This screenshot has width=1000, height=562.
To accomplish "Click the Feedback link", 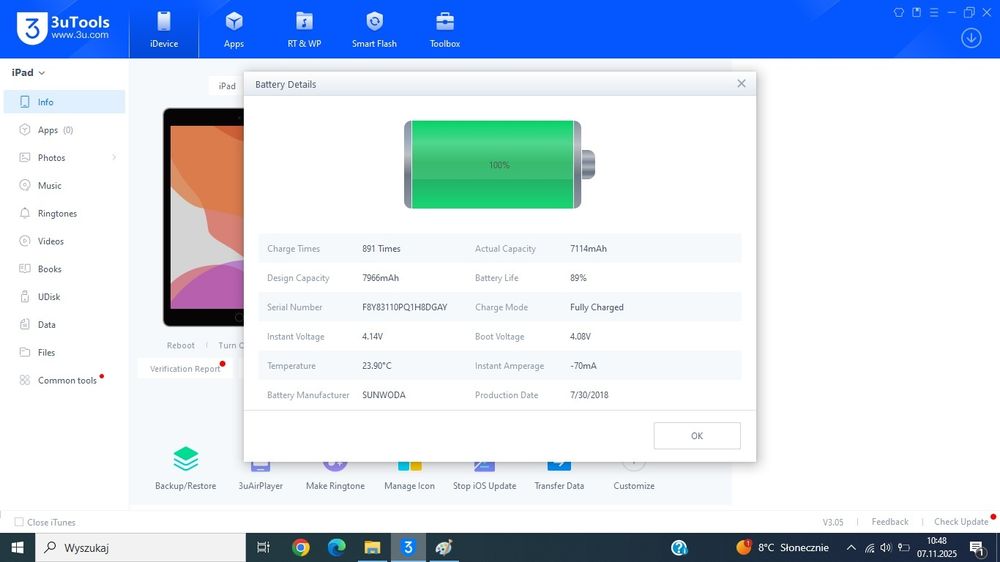I will (889, 522).
